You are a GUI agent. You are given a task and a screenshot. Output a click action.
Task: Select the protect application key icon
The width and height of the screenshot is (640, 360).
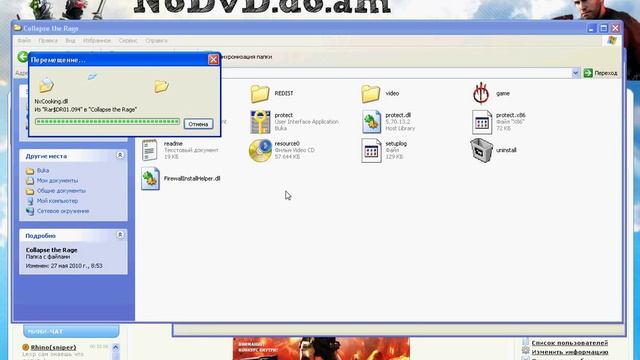(260, 122)
